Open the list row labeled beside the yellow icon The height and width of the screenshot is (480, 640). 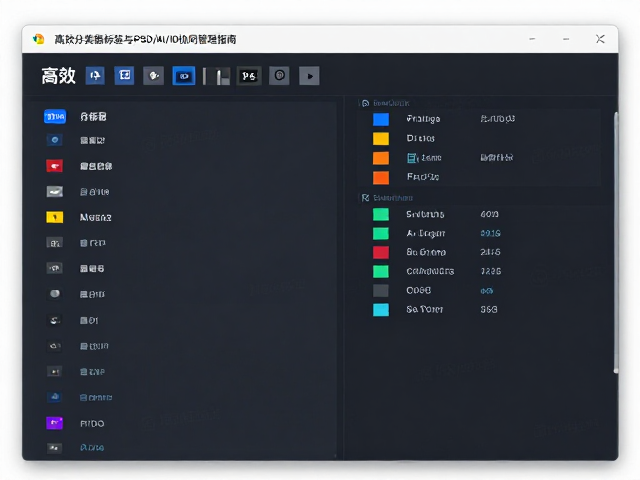click(x=96, y=217)
